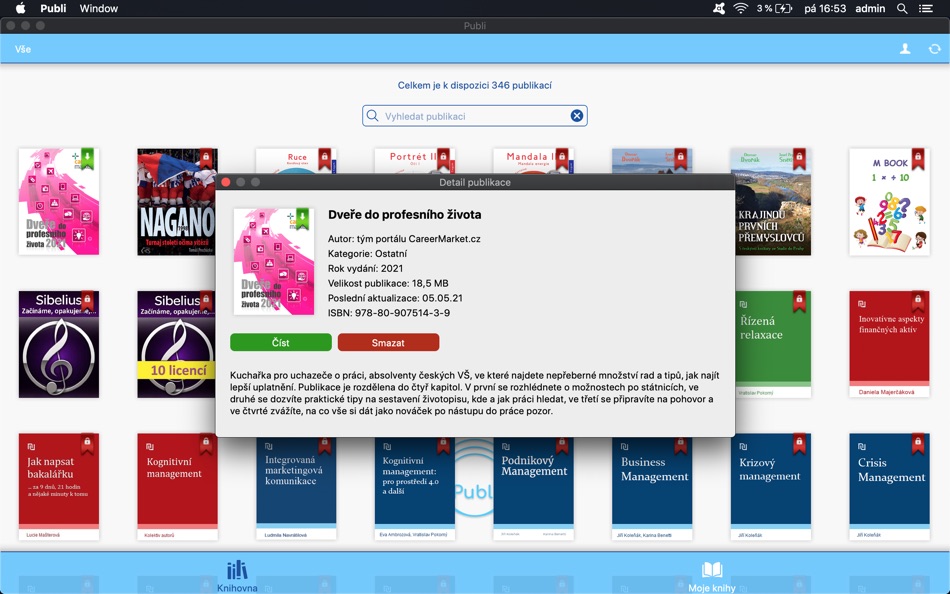Open the notification center icon
This screenshot has width=950, height=594.
tap(926, 8)
